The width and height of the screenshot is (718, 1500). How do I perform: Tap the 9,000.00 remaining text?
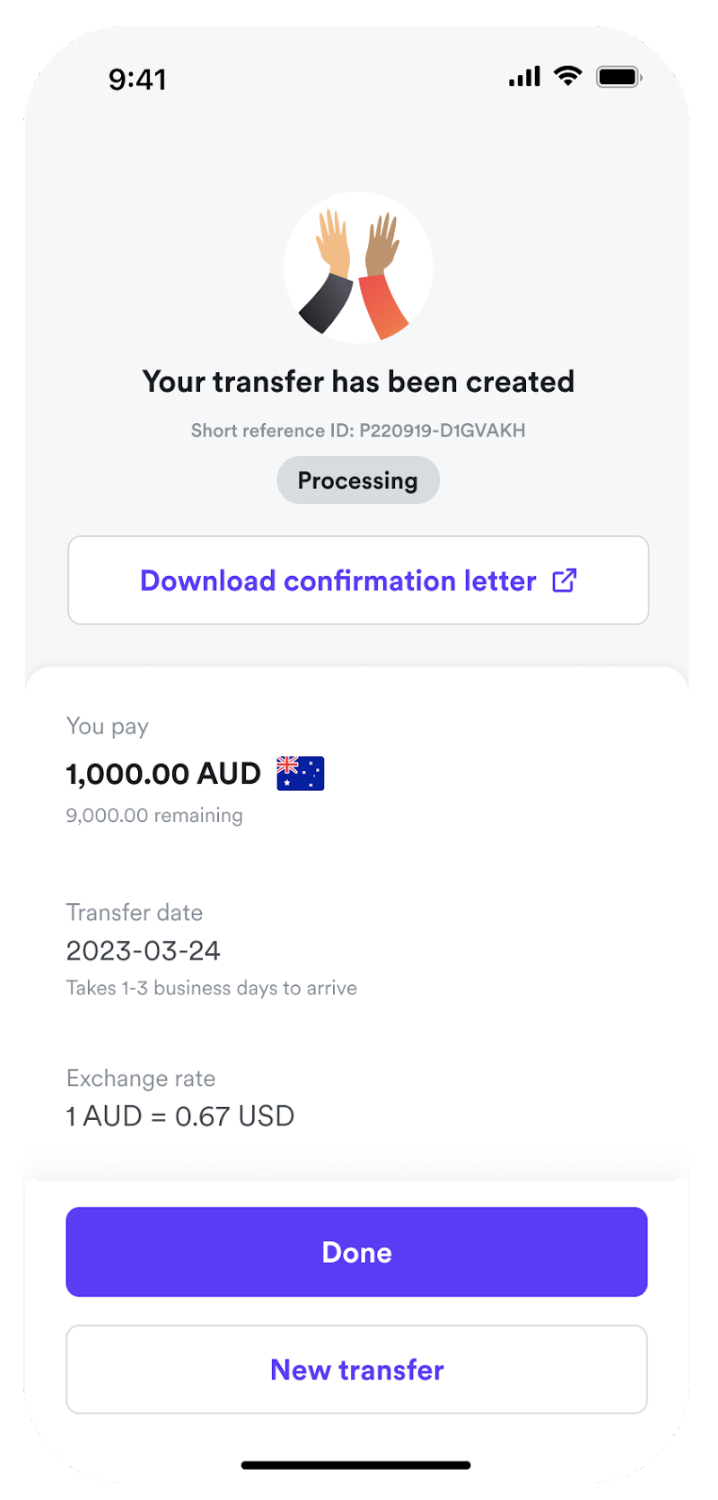pos(154,816)
